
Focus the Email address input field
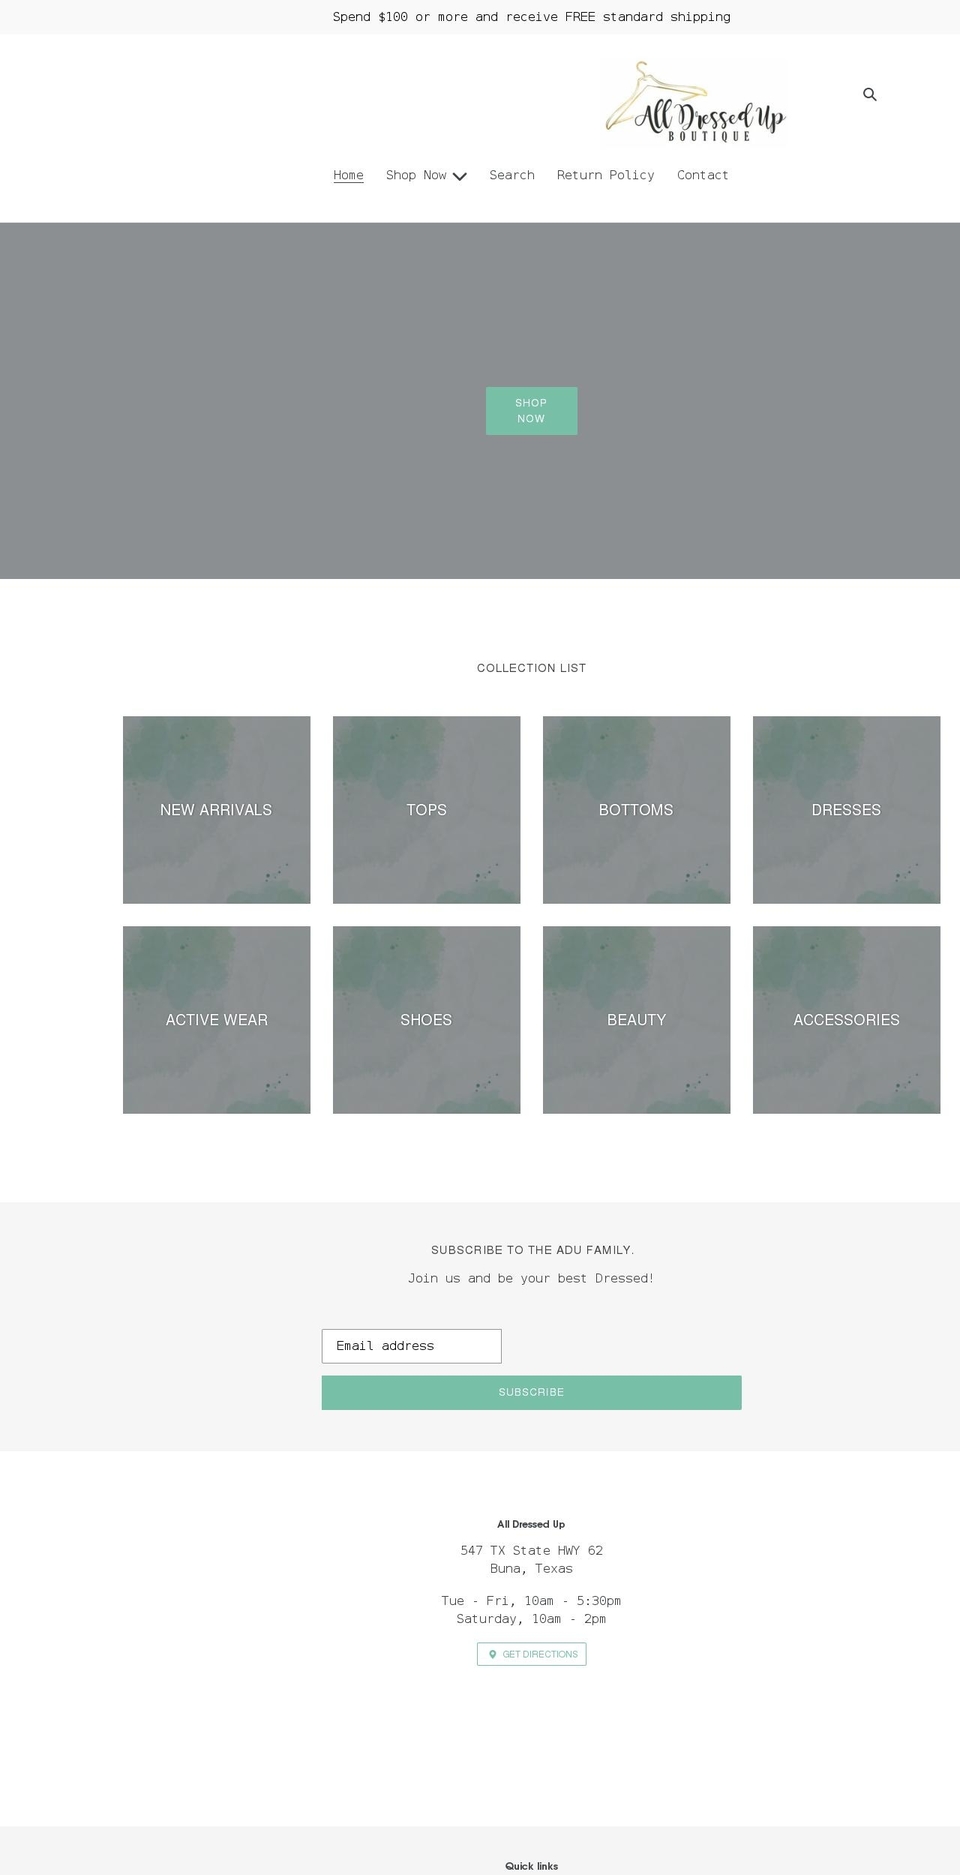click(x=411, y=1346)
